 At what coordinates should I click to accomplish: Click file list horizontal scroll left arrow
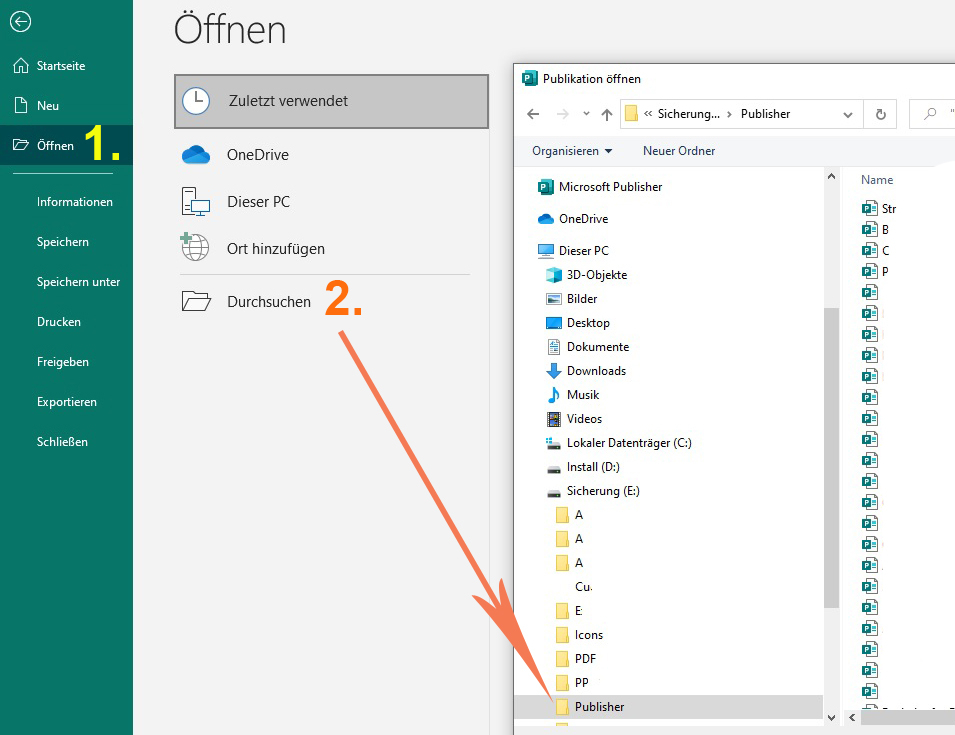(852, 717)
